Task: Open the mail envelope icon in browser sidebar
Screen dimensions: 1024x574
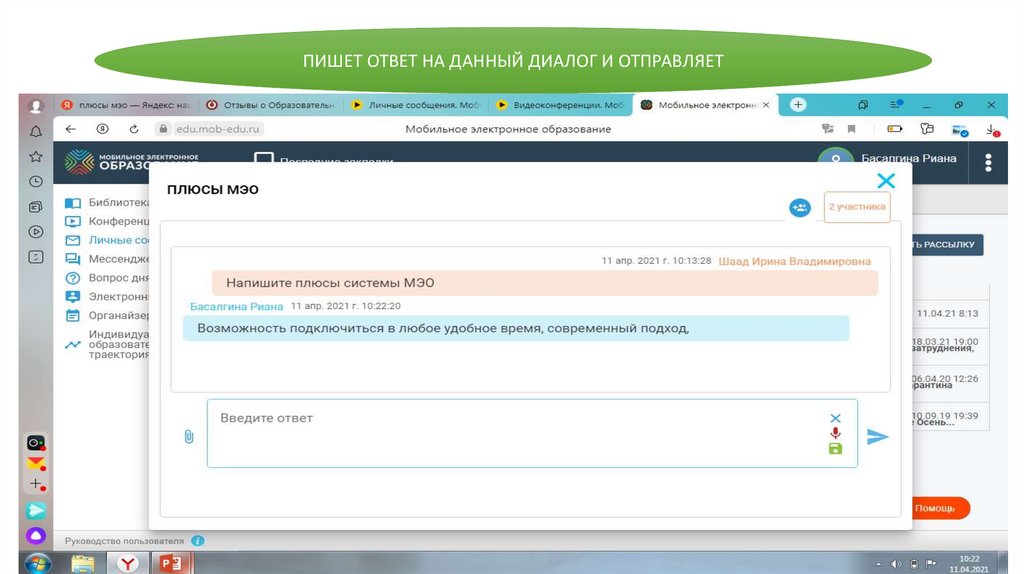Action: click(36, 464)
